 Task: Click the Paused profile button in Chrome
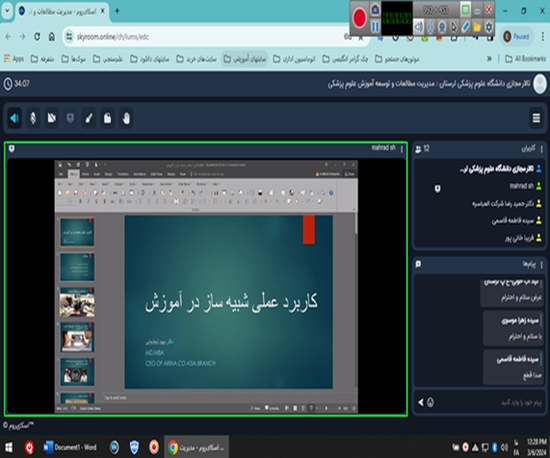(x=516, y=36)
